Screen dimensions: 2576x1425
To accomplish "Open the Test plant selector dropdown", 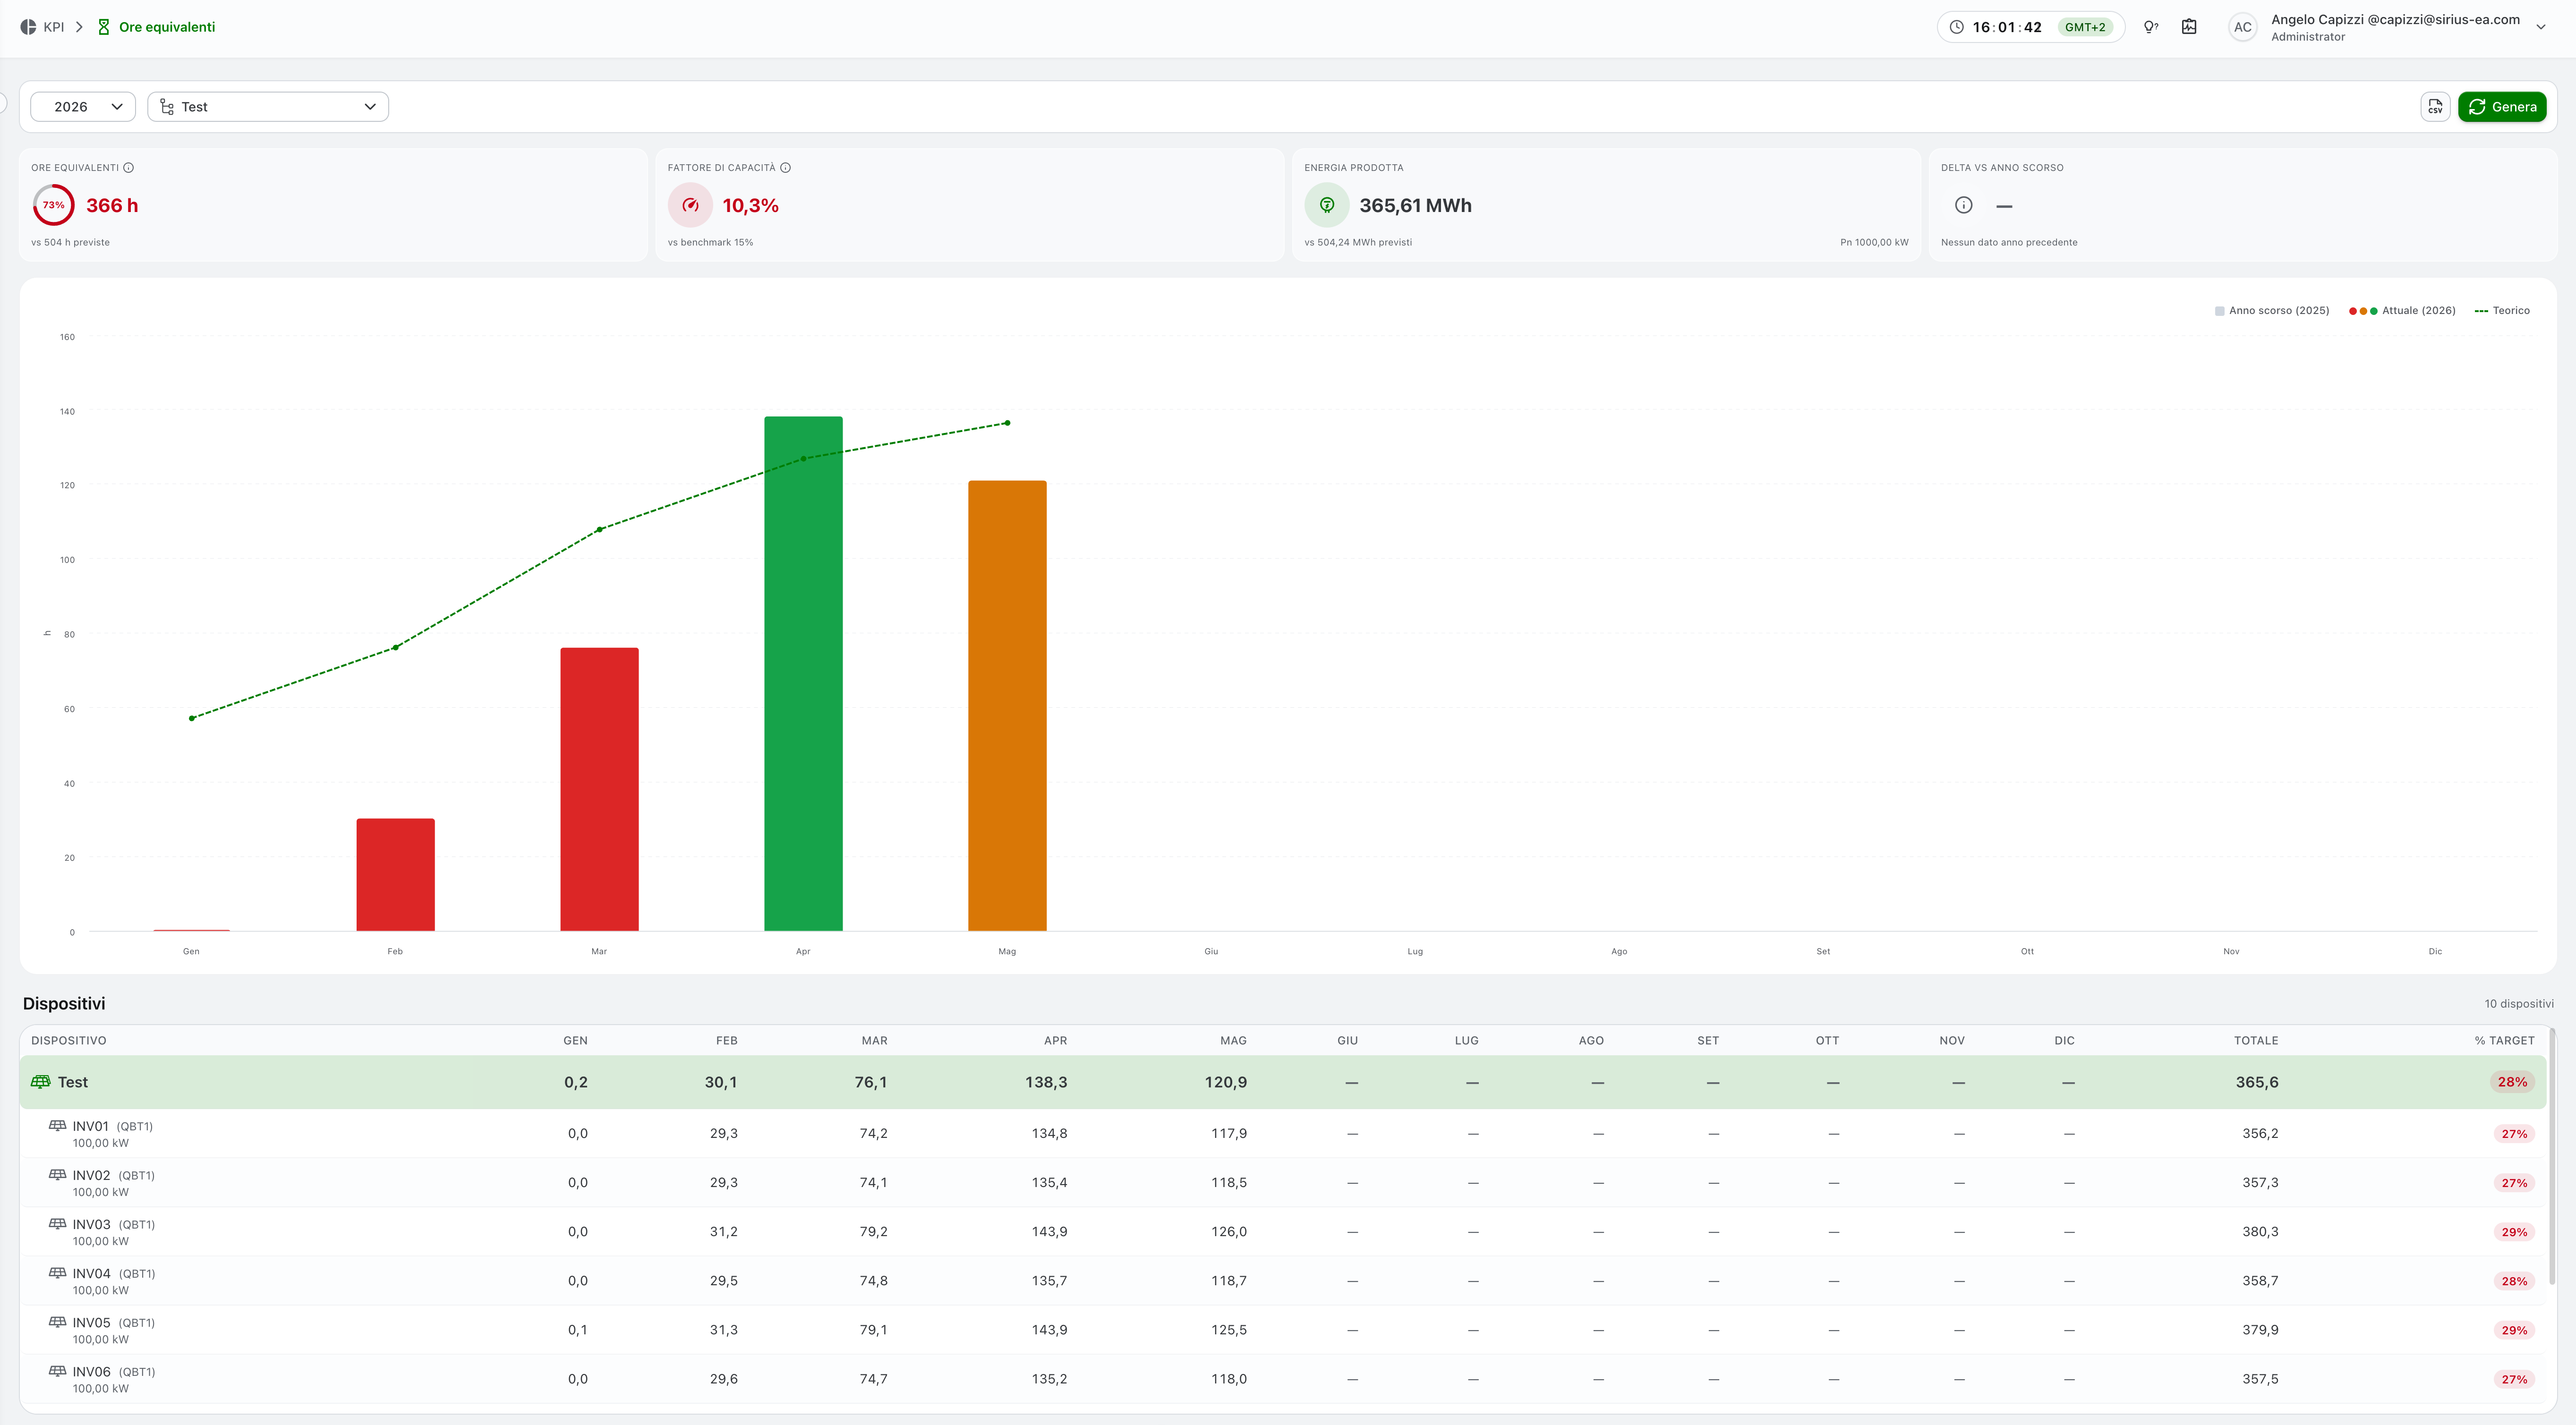I will point(268,107).
